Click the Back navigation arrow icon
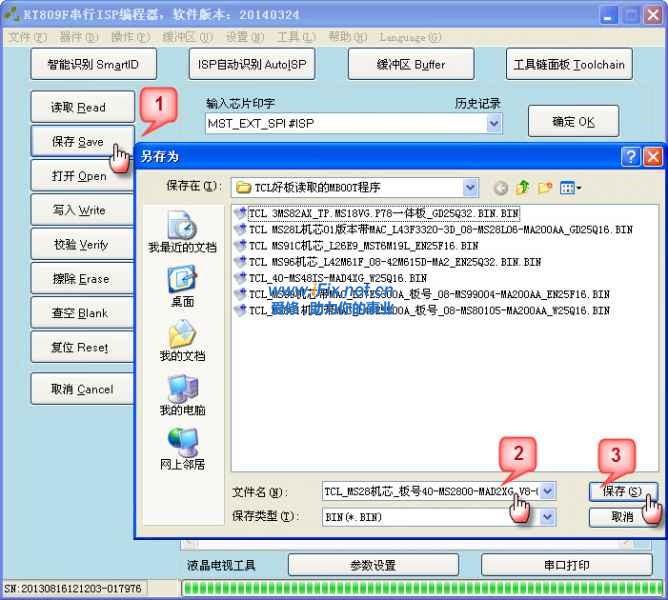 (500, 187)
